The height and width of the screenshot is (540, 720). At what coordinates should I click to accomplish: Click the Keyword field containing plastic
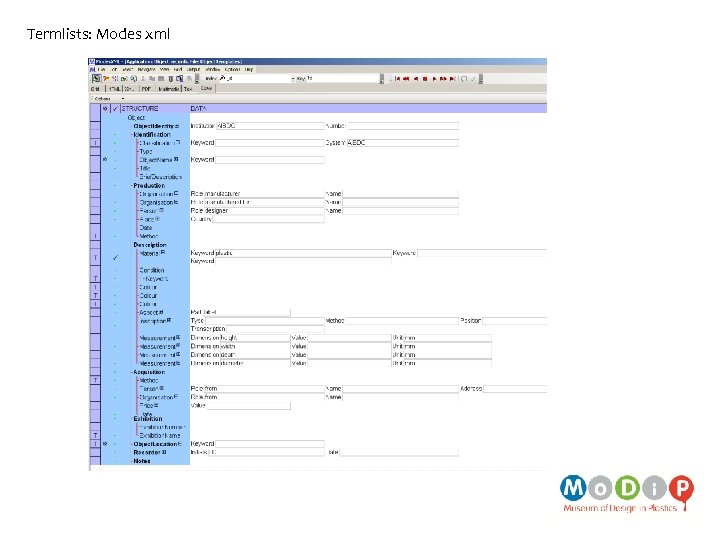[303, 253]
